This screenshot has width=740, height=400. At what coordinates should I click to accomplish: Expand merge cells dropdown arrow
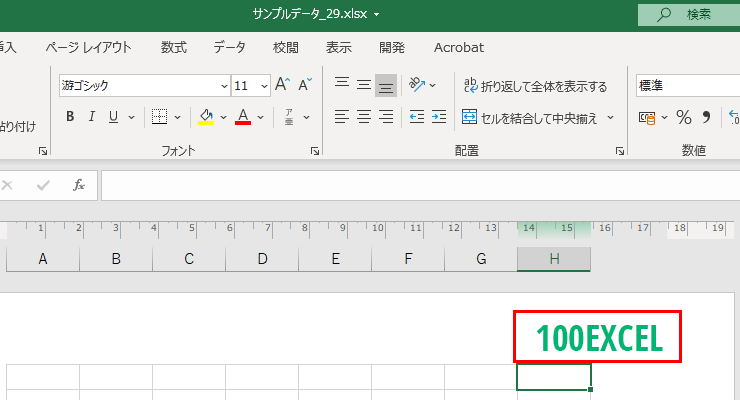(610, 117)
